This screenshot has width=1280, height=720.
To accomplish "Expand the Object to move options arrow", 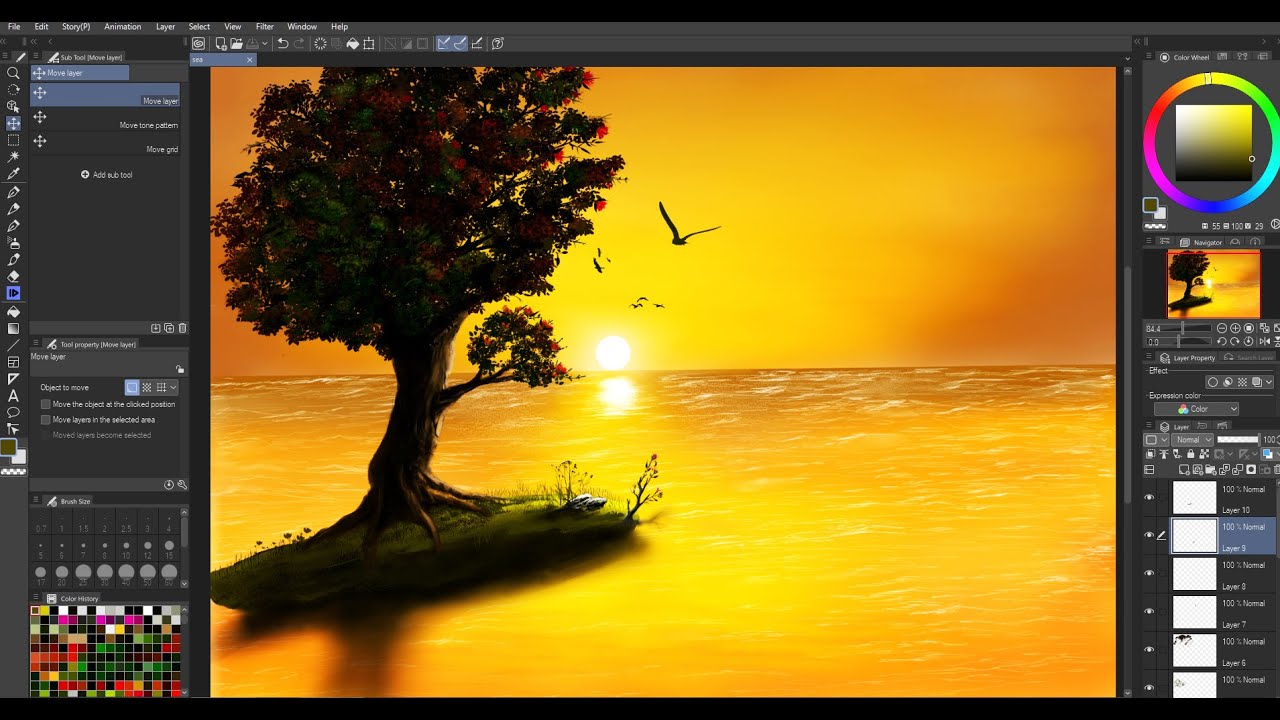I will click(x=173, y=387).
